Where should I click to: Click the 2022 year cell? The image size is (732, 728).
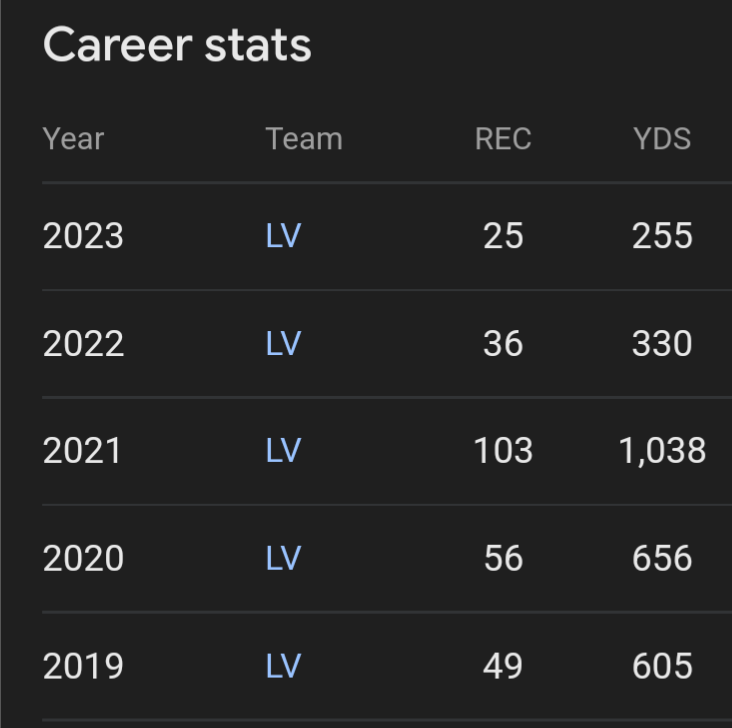pos(83,343)
